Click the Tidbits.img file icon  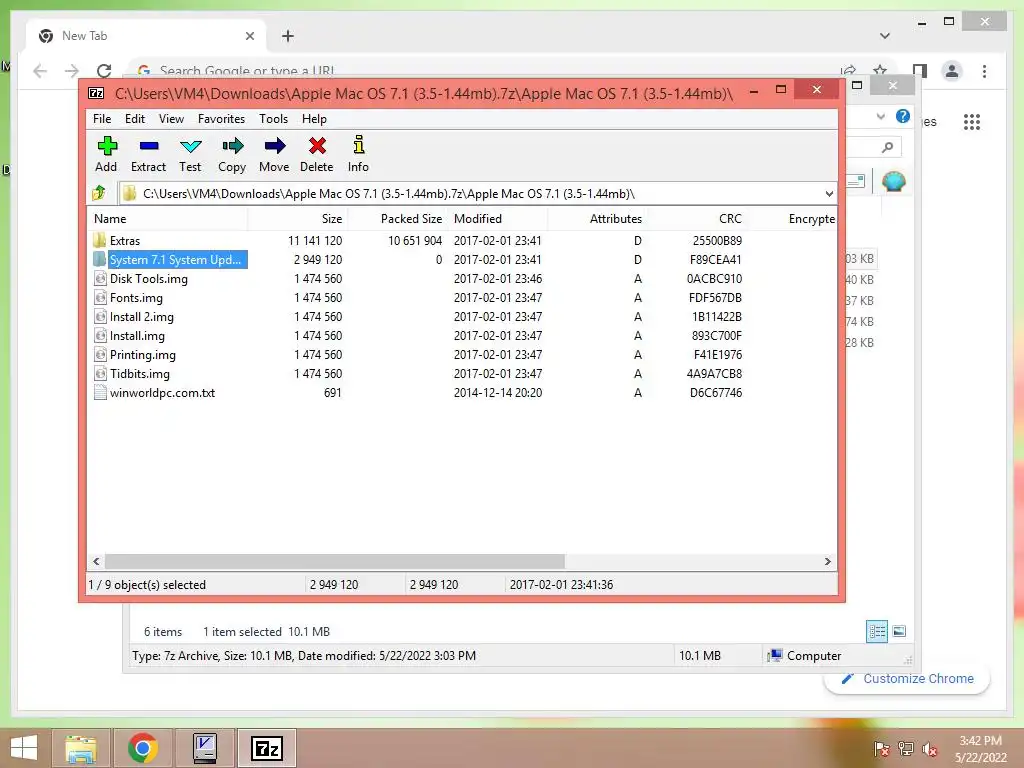[100, 373]
